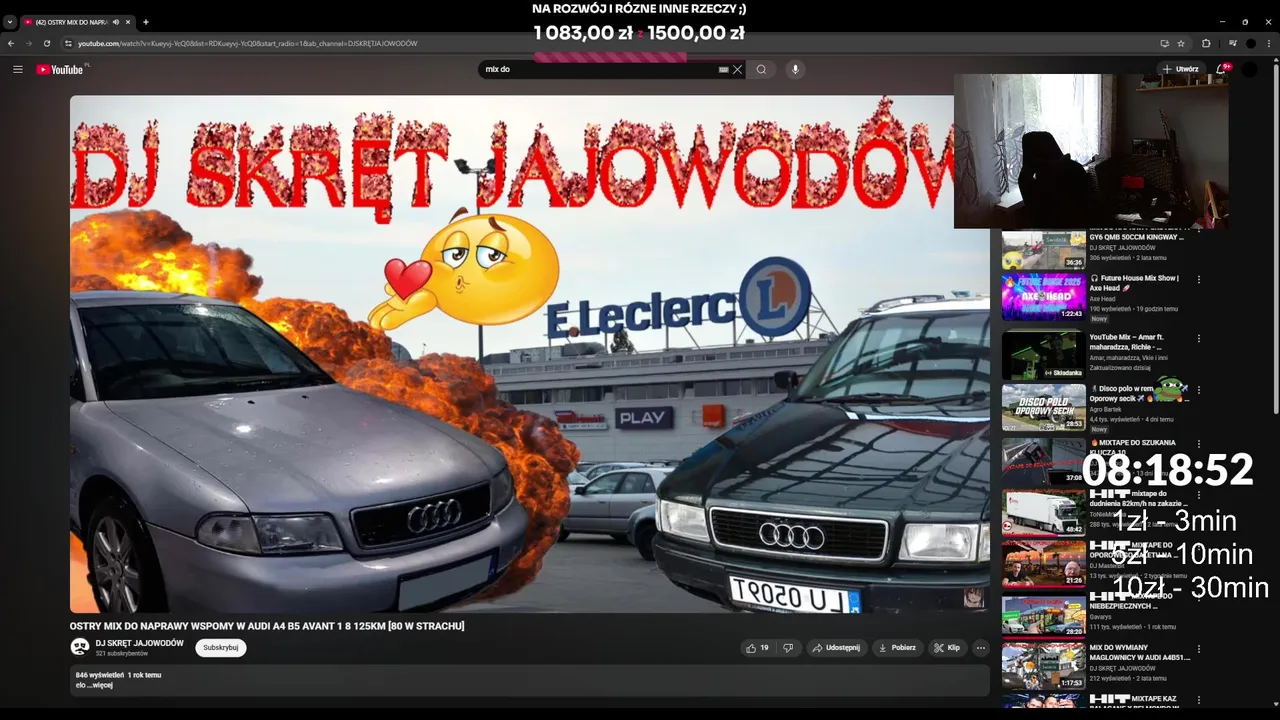This screenshot has height=720, width=1280.
Task: Open YouTube Mix Amar ft. maharadzza thumbnail
Action: 1044,355
